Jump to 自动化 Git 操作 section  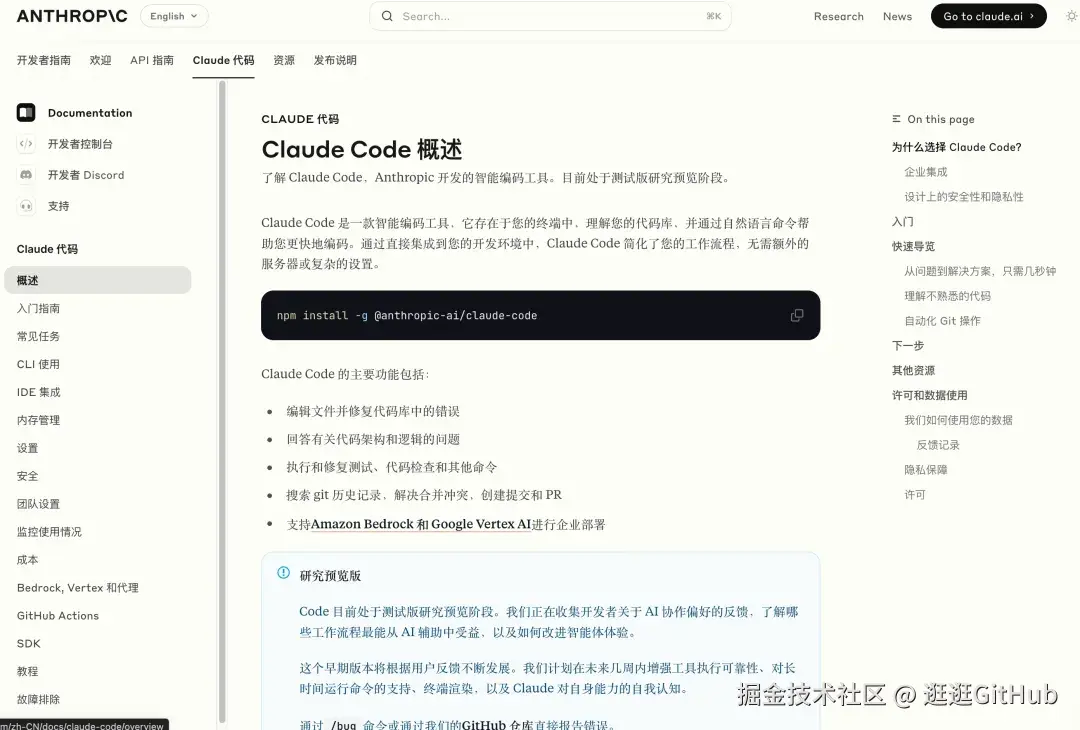pos(942,321)
